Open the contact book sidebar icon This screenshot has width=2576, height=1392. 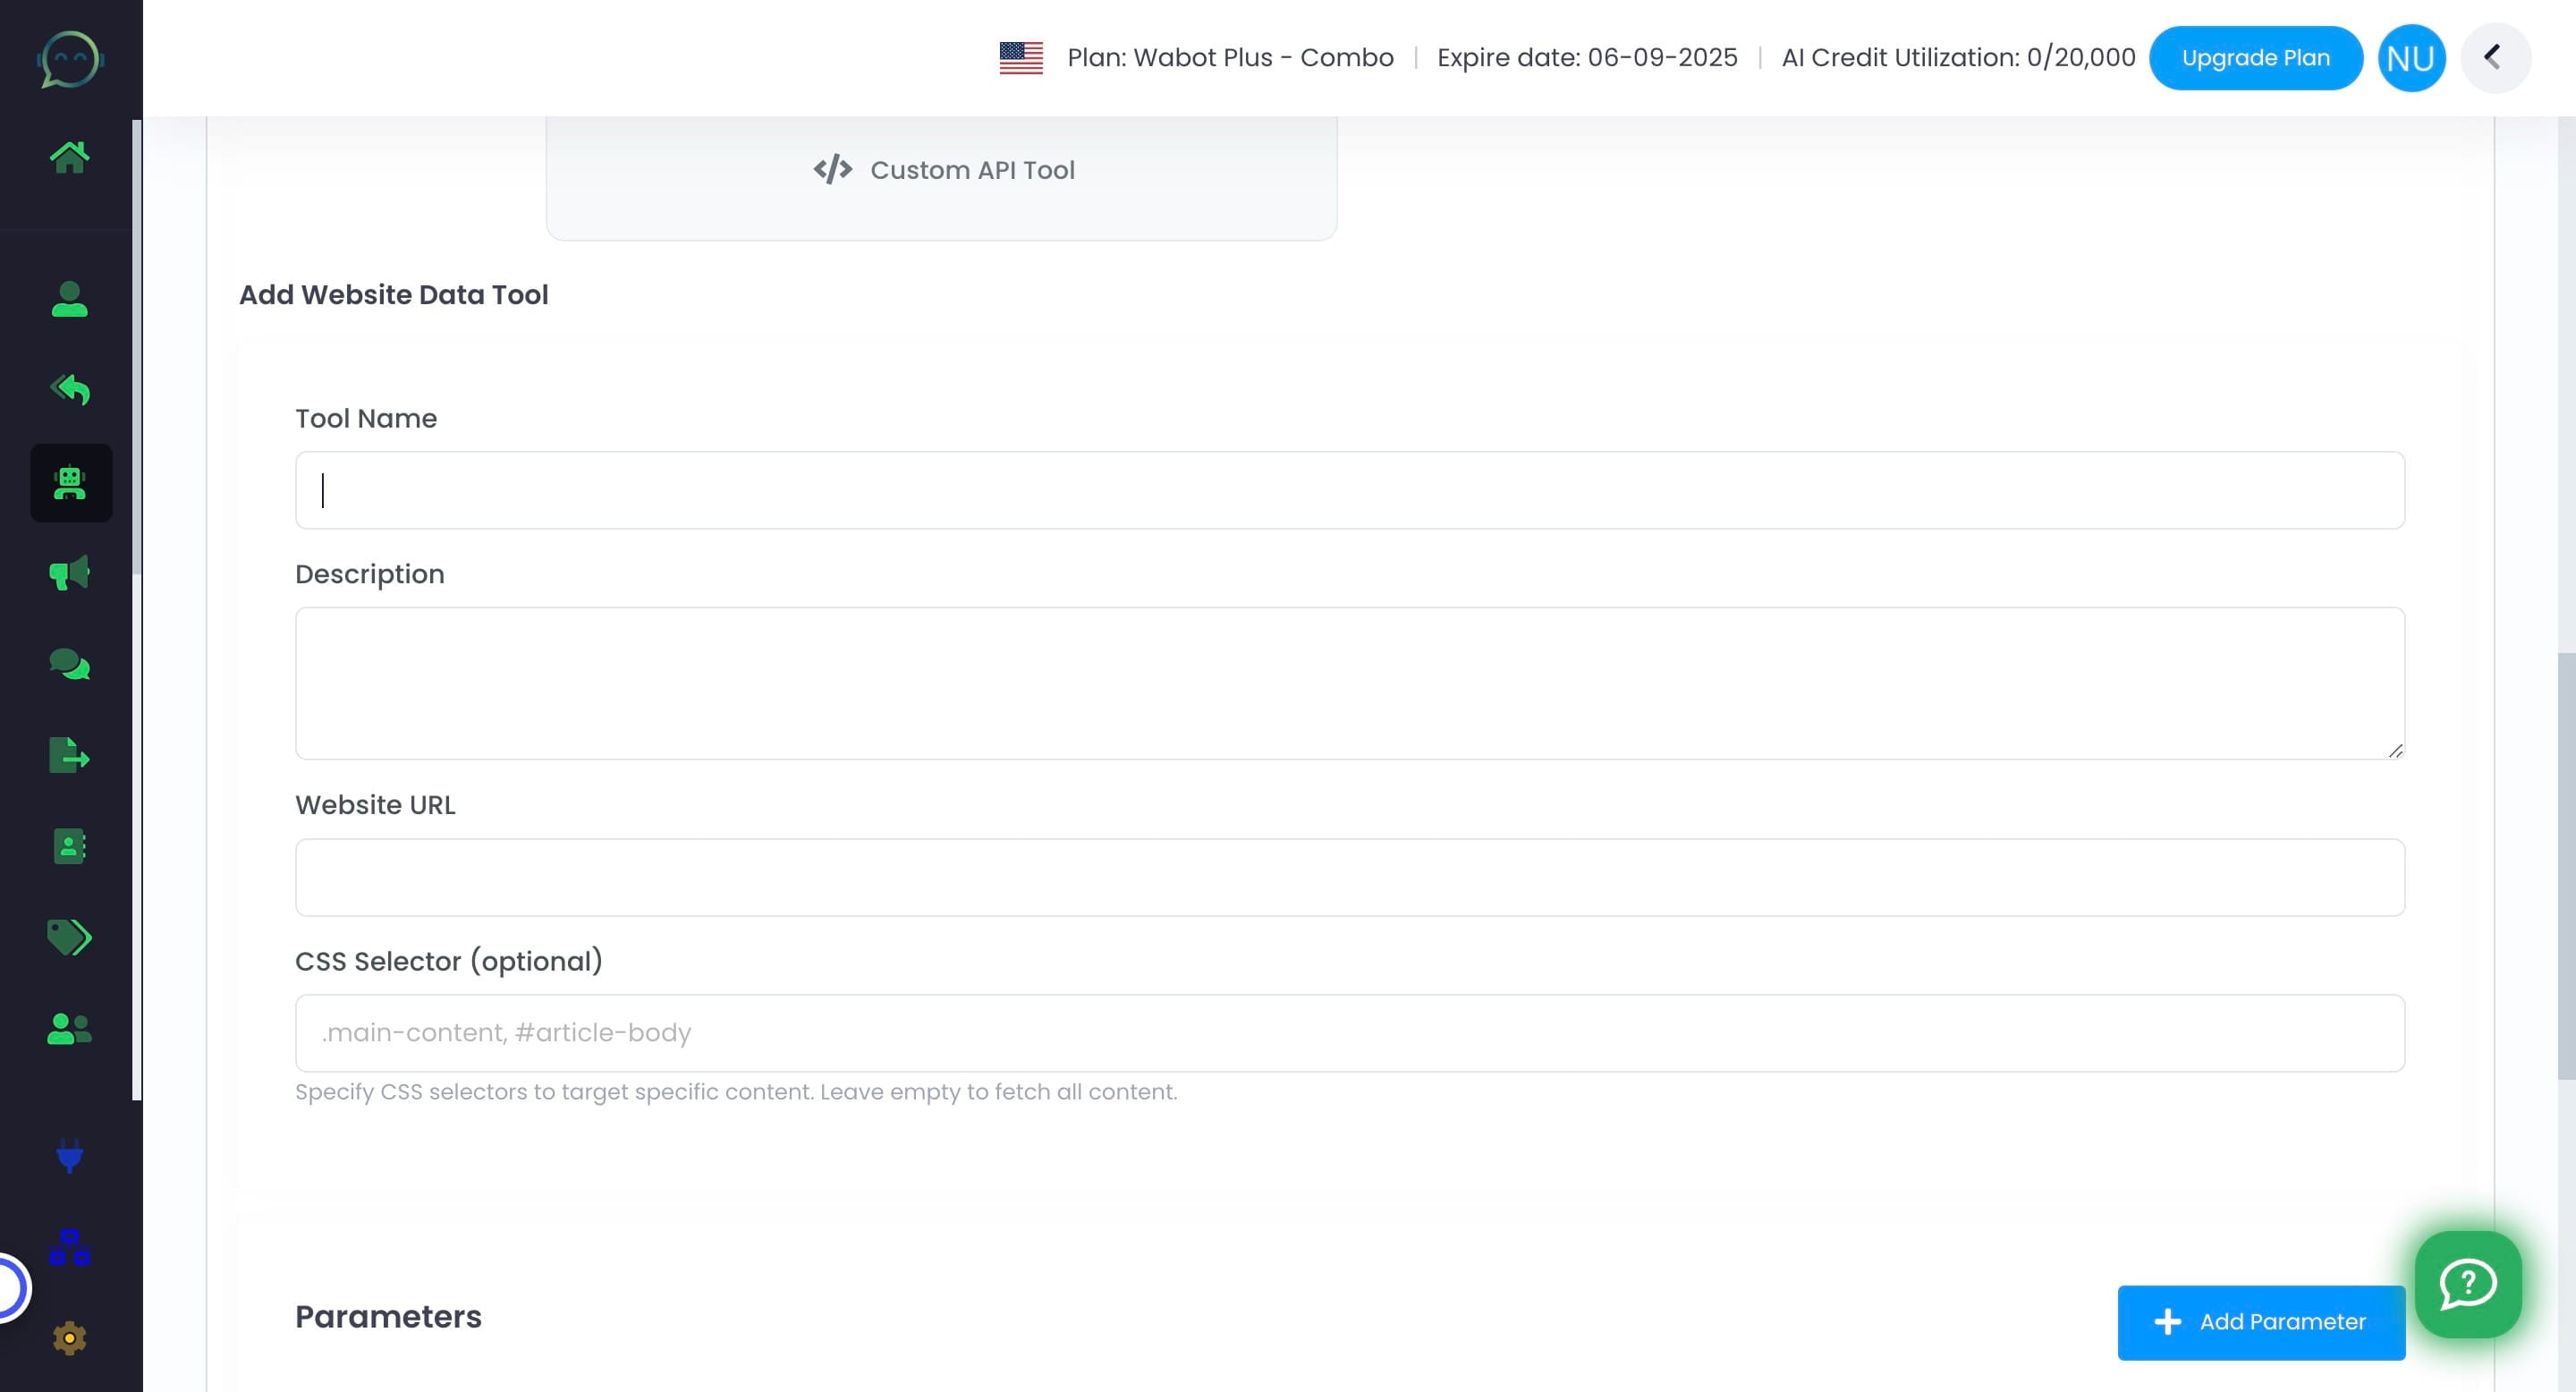point(69,846)
